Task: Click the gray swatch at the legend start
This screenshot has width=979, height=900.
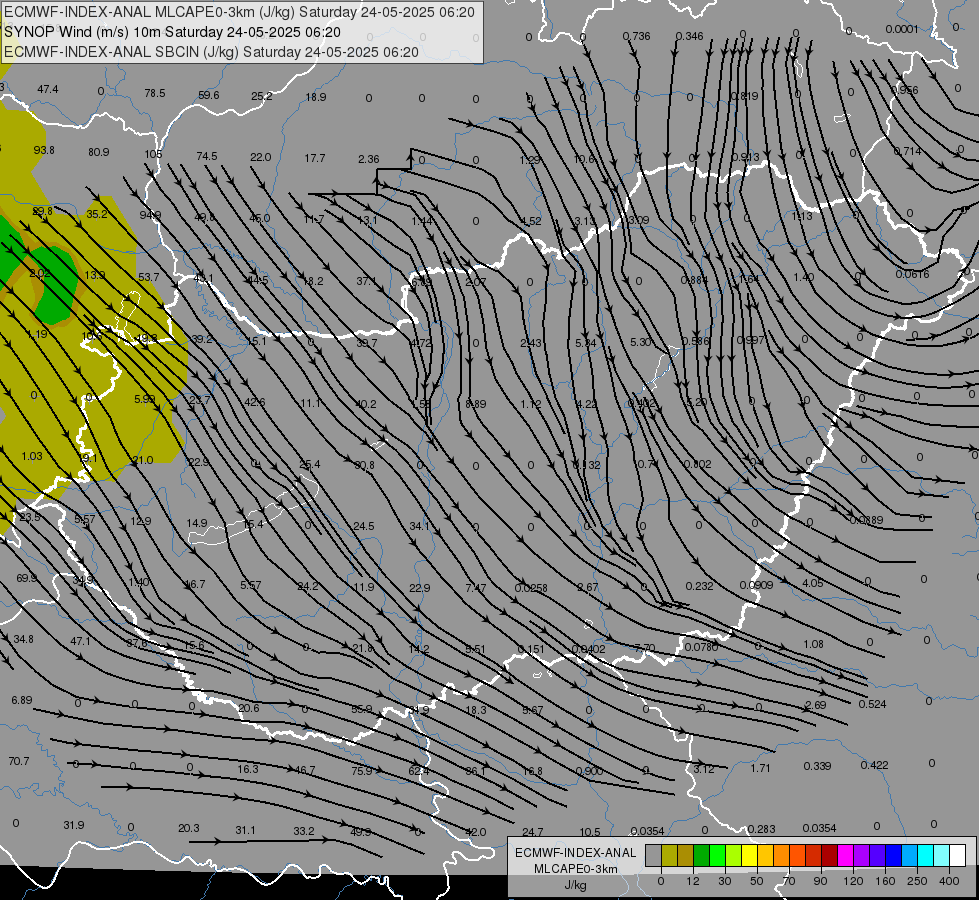Action: [653, 855]
